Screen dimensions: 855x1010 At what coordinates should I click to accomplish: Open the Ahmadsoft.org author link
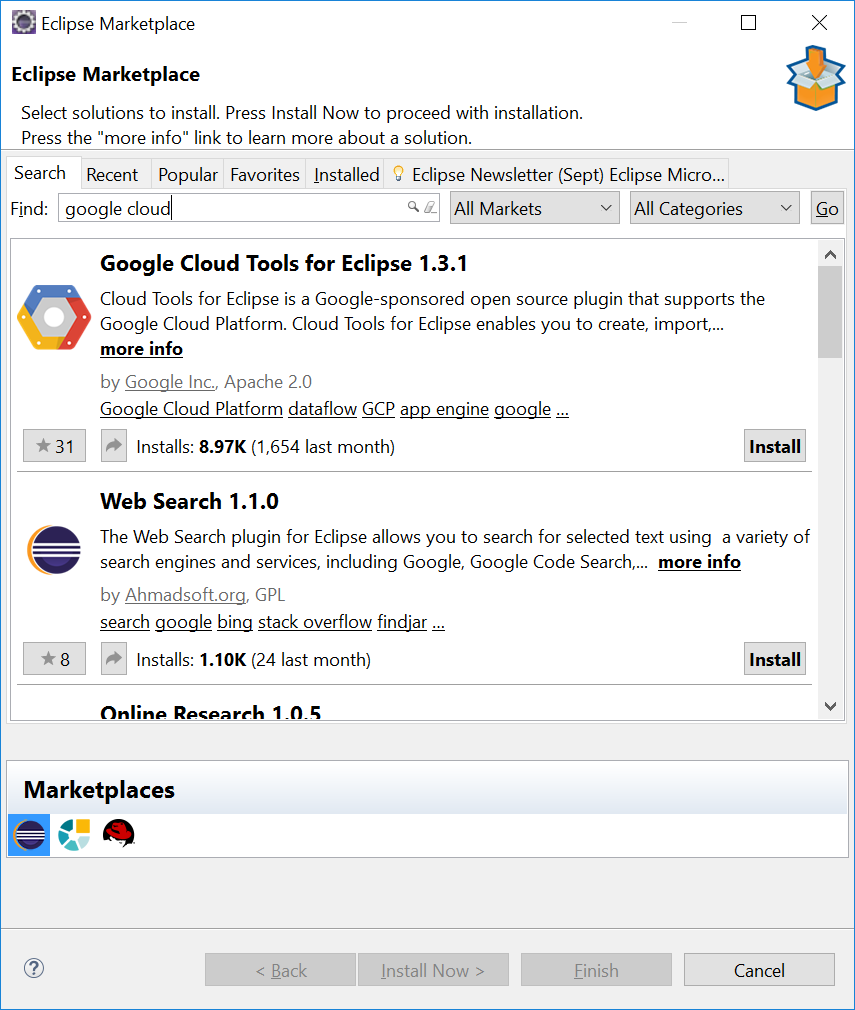click(186, 595)
